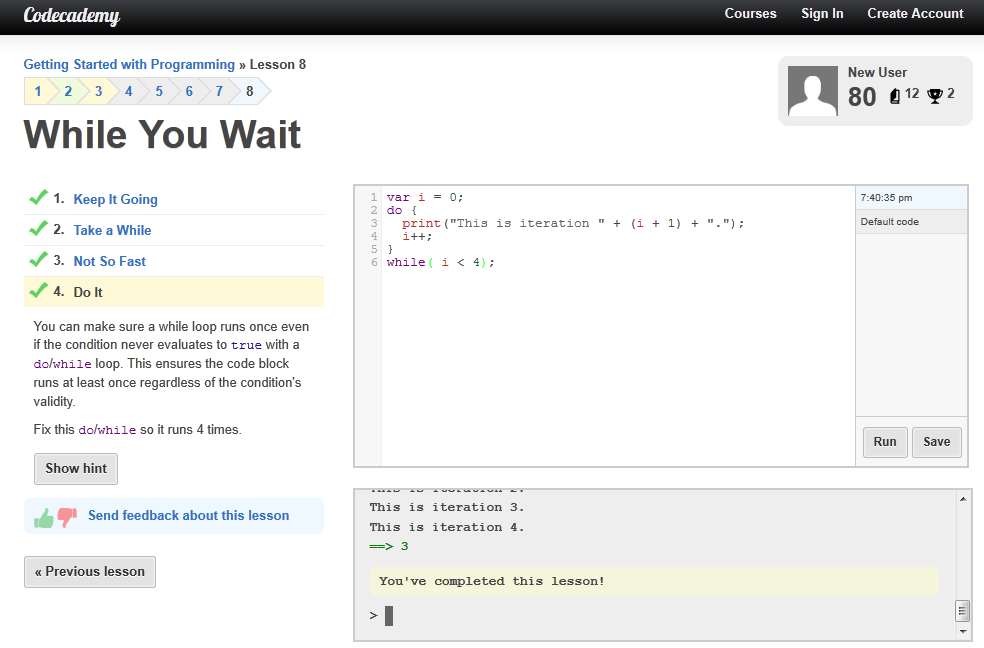Select Create Account in the top bar
The image size is (984, 648).
(x=915, y=14)
